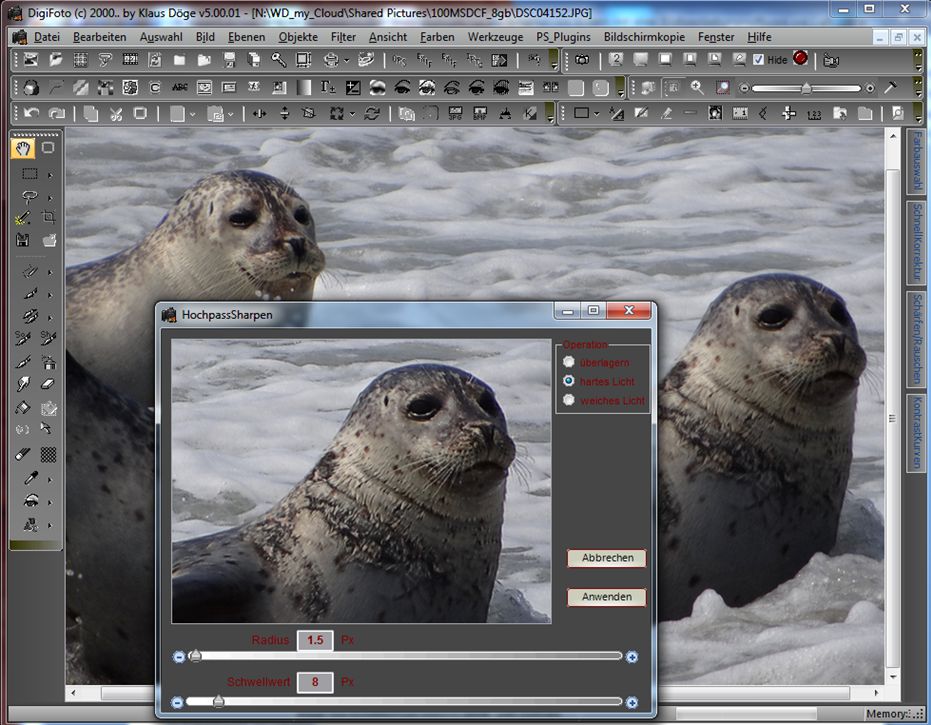Open the printer icon dropdown arrow

click(x=347, y=60)
